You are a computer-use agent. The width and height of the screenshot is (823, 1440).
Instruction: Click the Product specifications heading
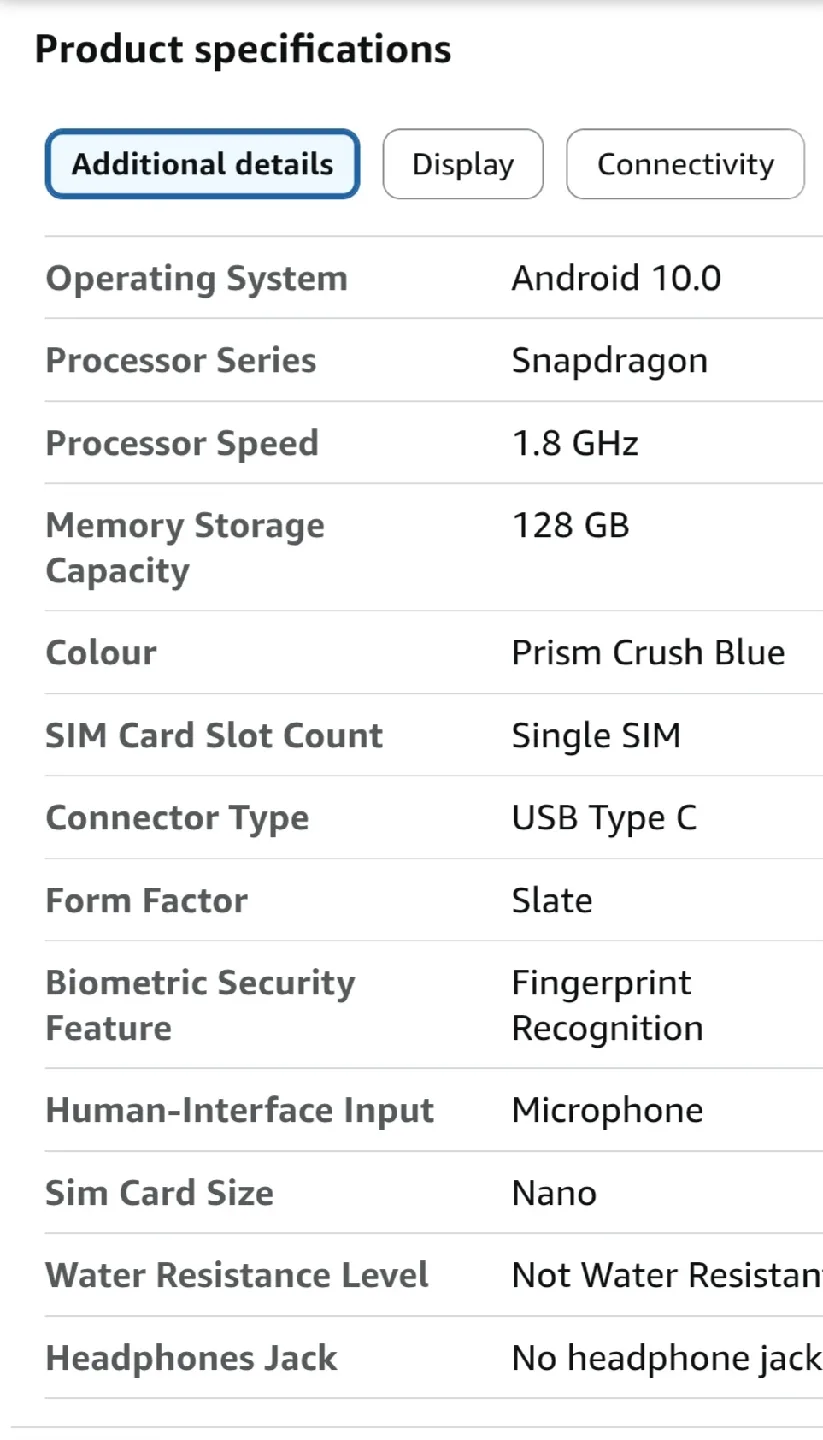[242, 48]
